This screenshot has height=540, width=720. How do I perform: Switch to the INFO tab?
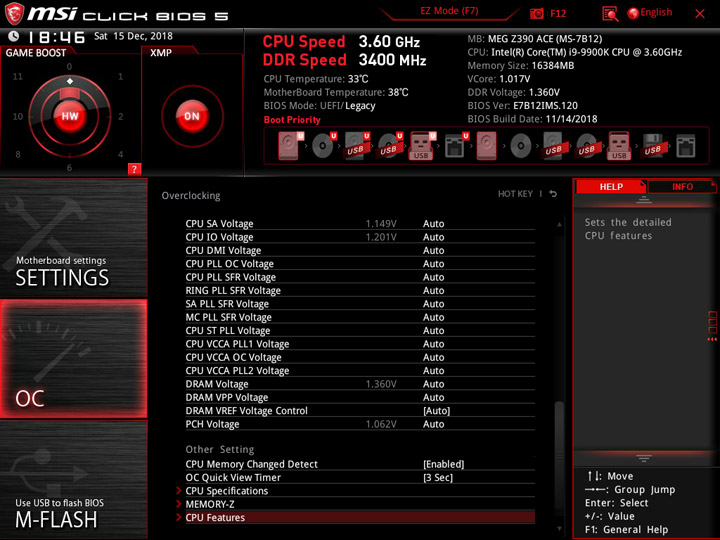(x=682, y=187)
